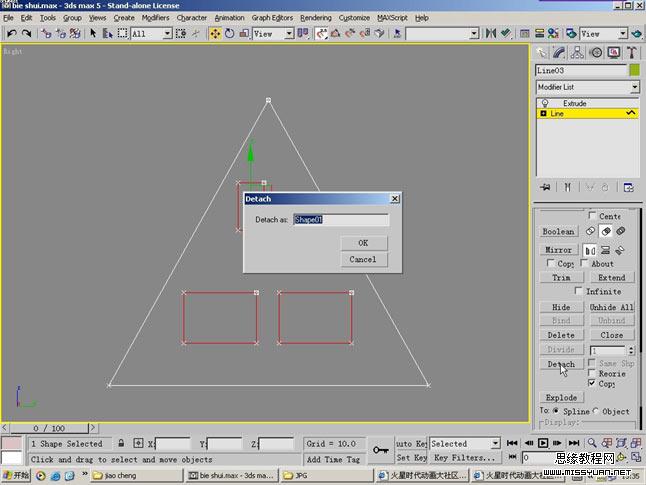This screenshot has width=646, height=485.
Task: Click the Detach as name field
Action: click(341, 220)
